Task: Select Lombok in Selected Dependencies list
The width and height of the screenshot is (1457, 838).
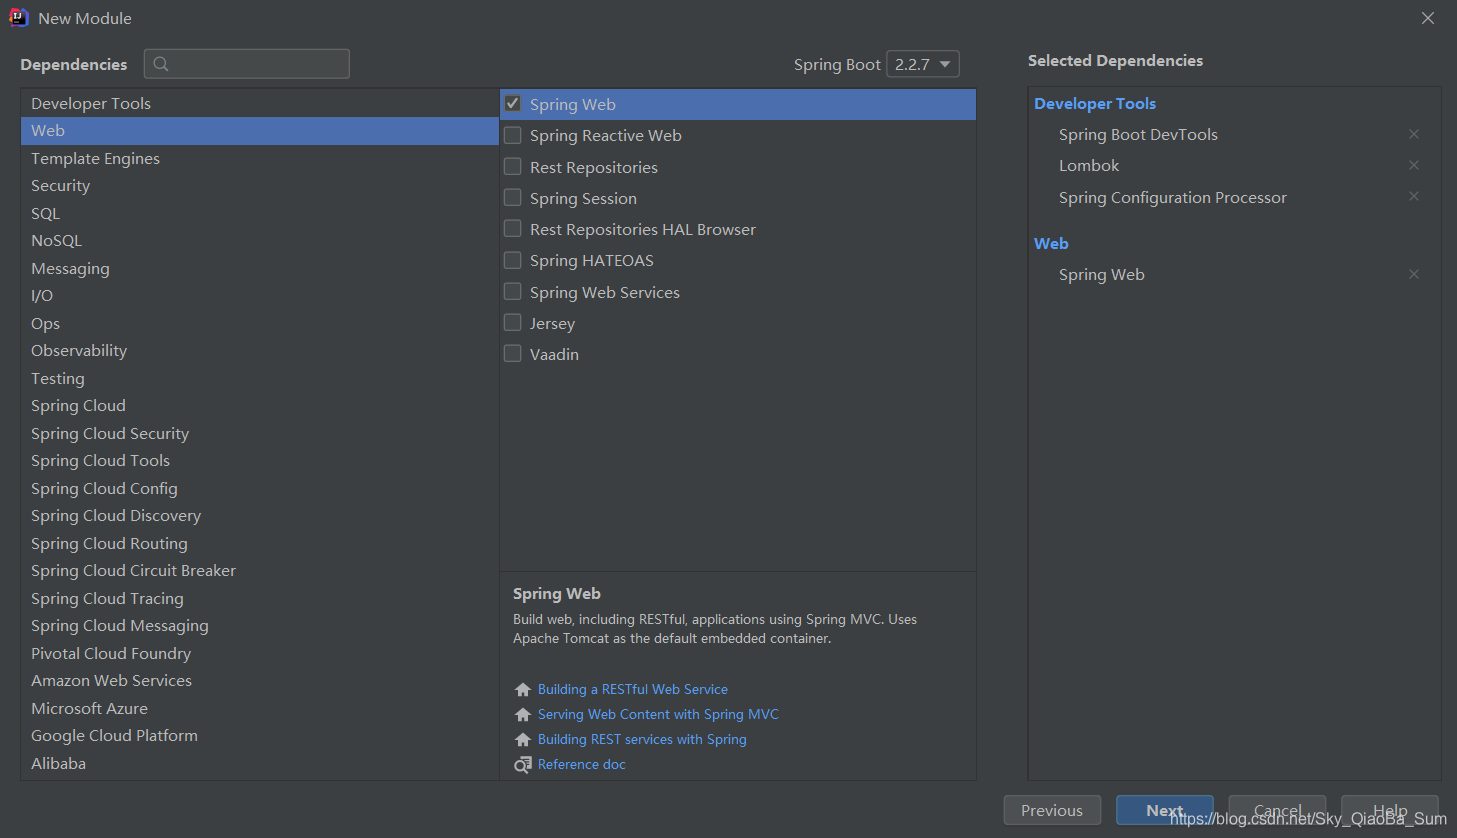Action: (x=1089, y=166)
